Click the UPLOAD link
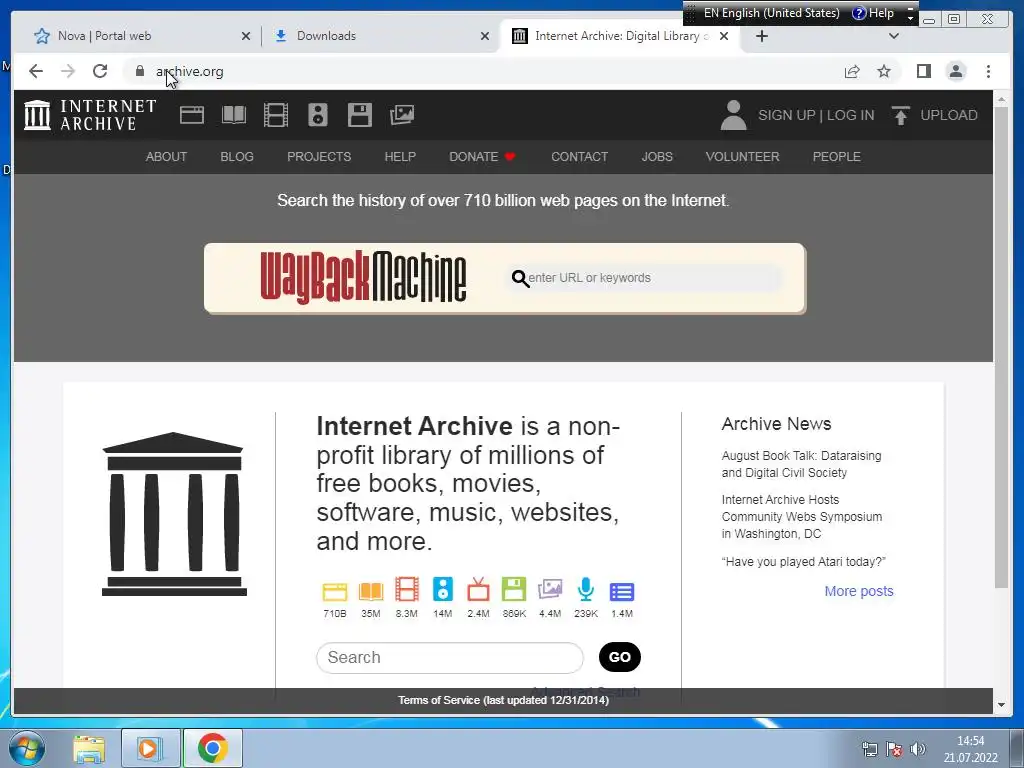 pos(949,115)
